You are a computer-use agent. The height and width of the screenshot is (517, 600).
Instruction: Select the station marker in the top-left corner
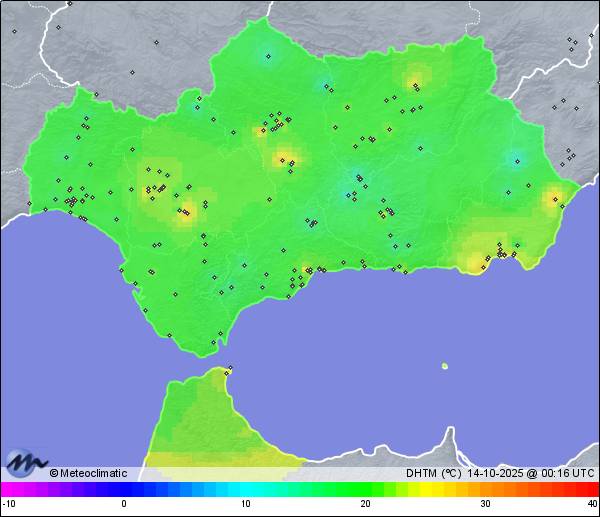[14, 31]
